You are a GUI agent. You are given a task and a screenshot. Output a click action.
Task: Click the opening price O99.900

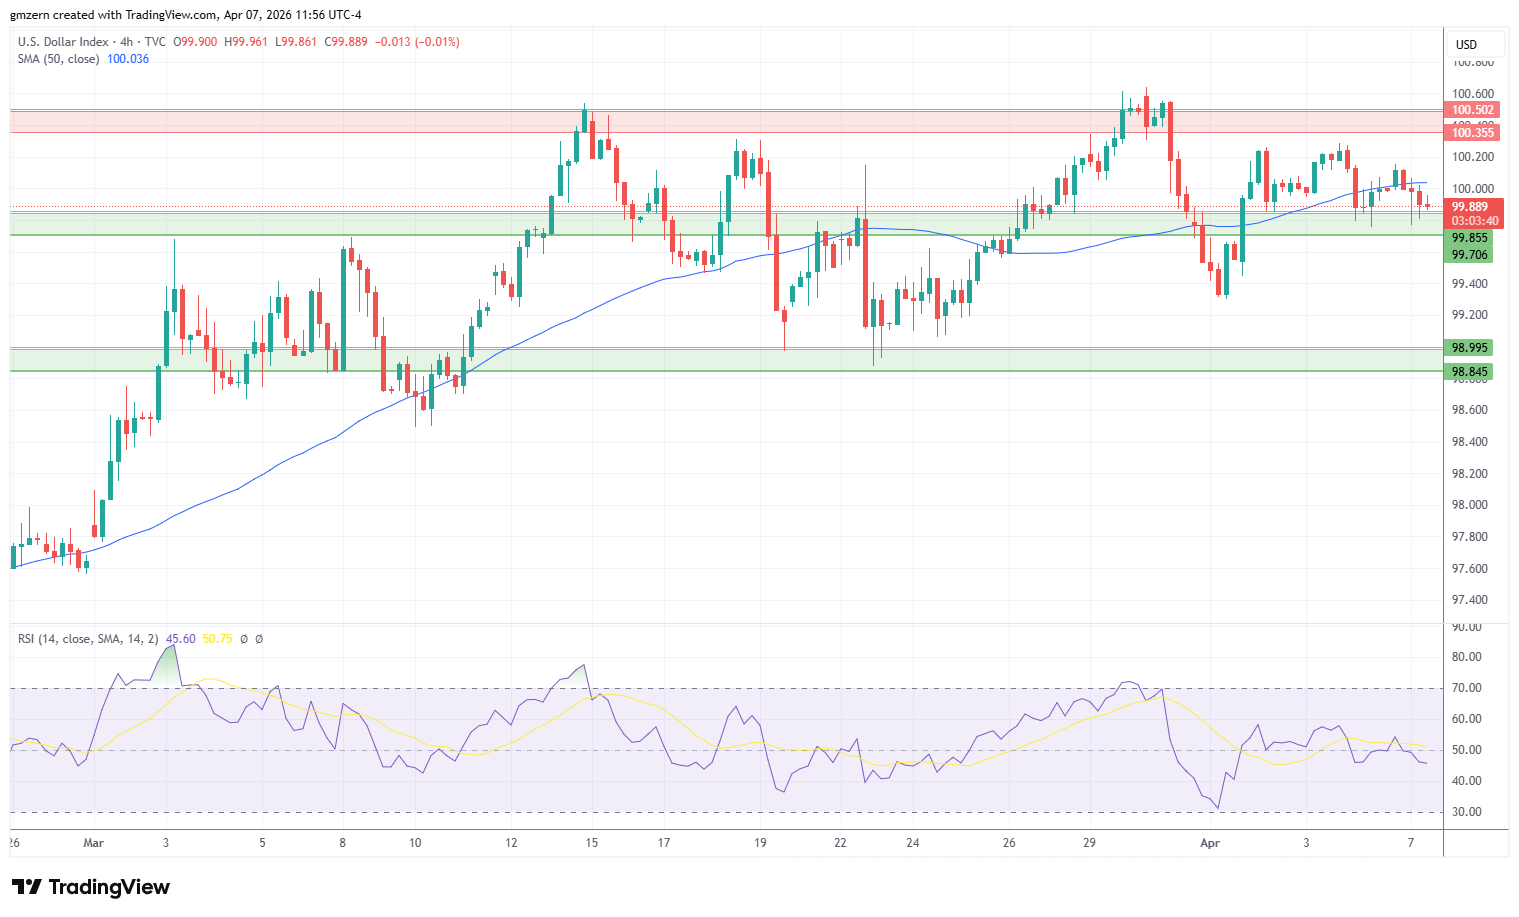click(x=196, y=42)
